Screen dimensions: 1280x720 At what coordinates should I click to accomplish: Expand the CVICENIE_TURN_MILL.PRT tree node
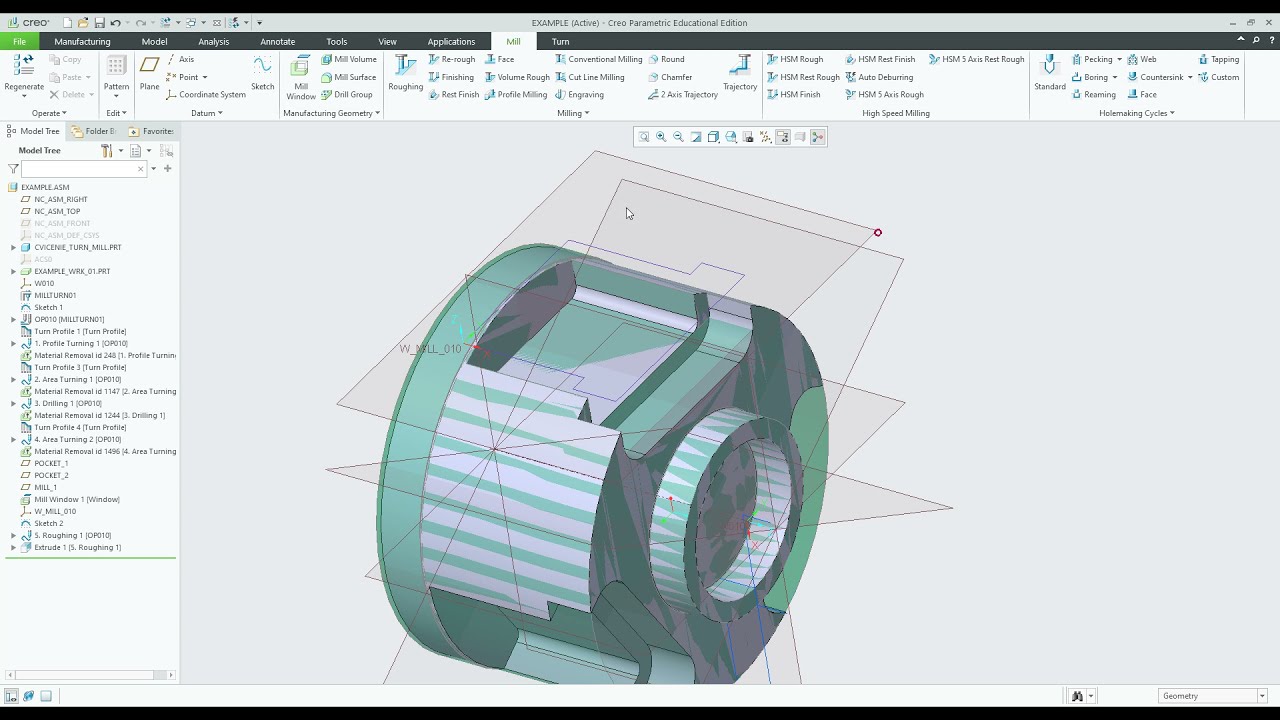[x=13, y=247]
